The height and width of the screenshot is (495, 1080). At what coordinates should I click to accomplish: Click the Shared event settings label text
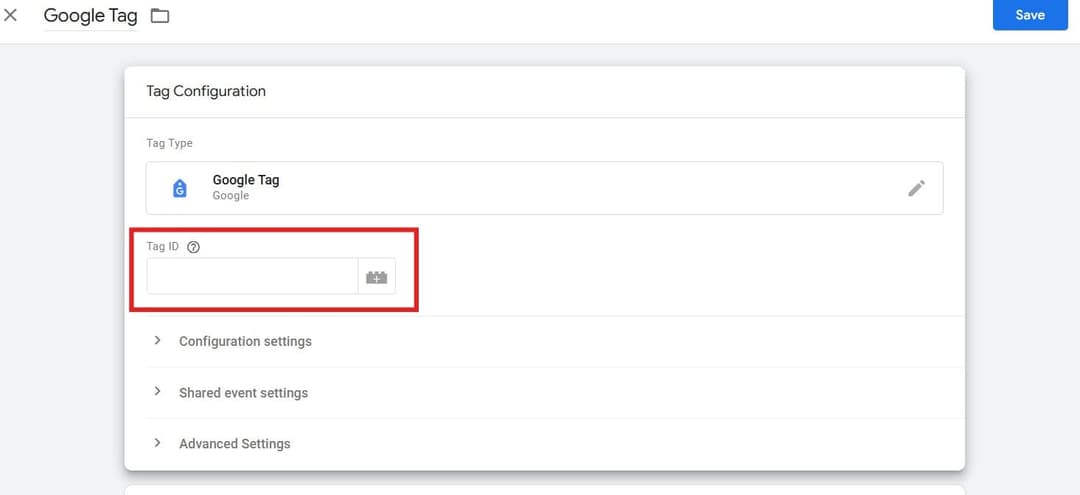tap(243, 393)
